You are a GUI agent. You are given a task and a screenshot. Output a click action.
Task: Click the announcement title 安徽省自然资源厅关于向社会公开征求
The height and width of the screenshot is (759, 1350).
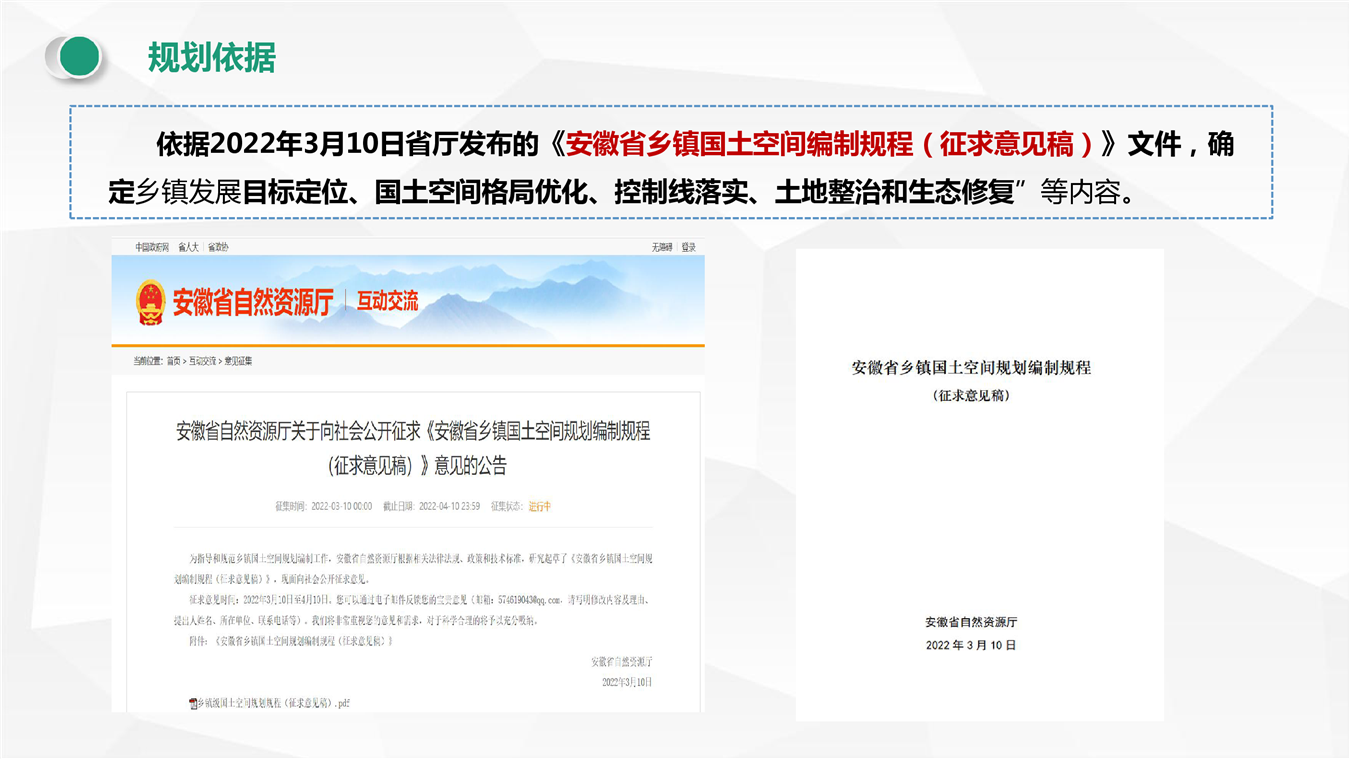[x=413, y=432]
